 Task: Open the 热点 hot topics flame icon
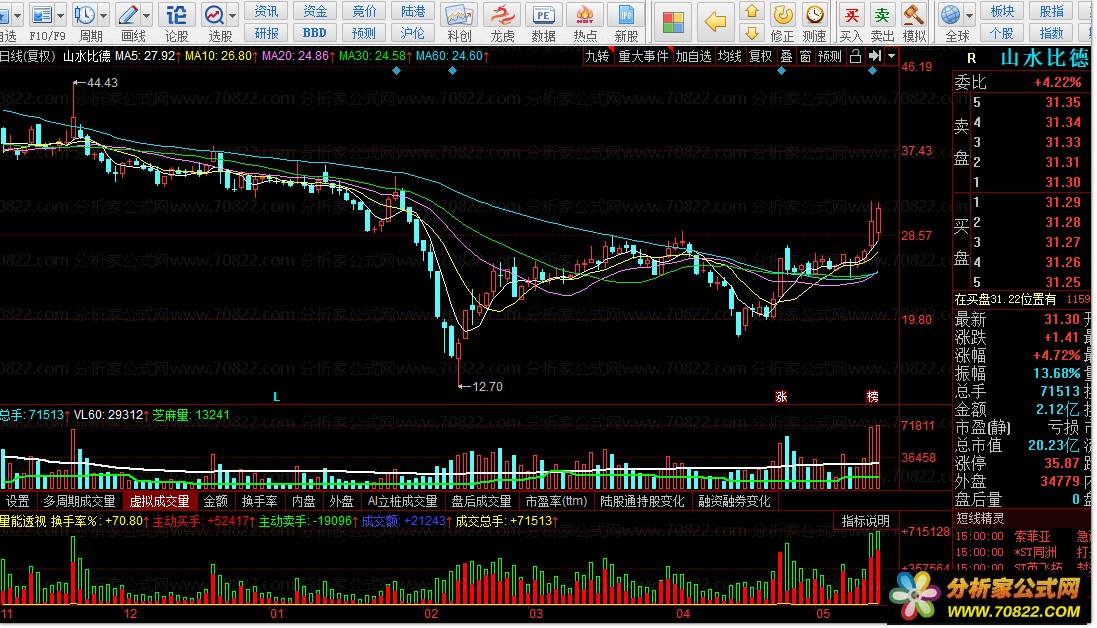[585, 14]
